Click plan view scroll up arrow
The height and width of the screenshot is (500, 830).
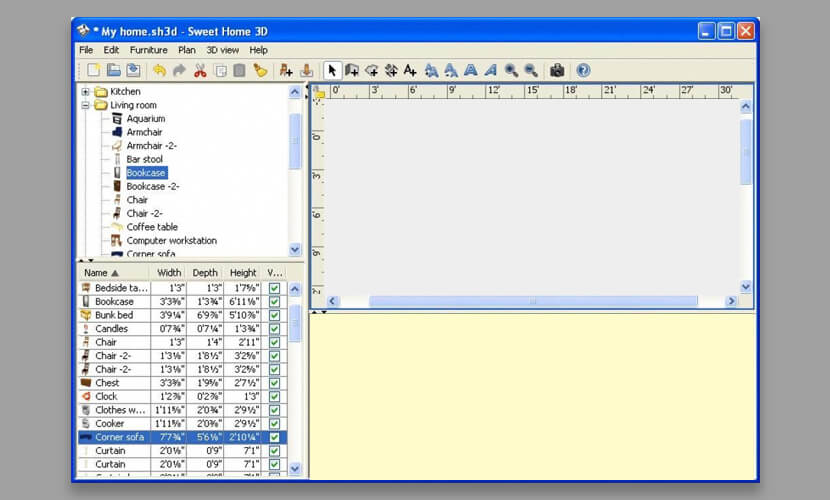point(746,107)
